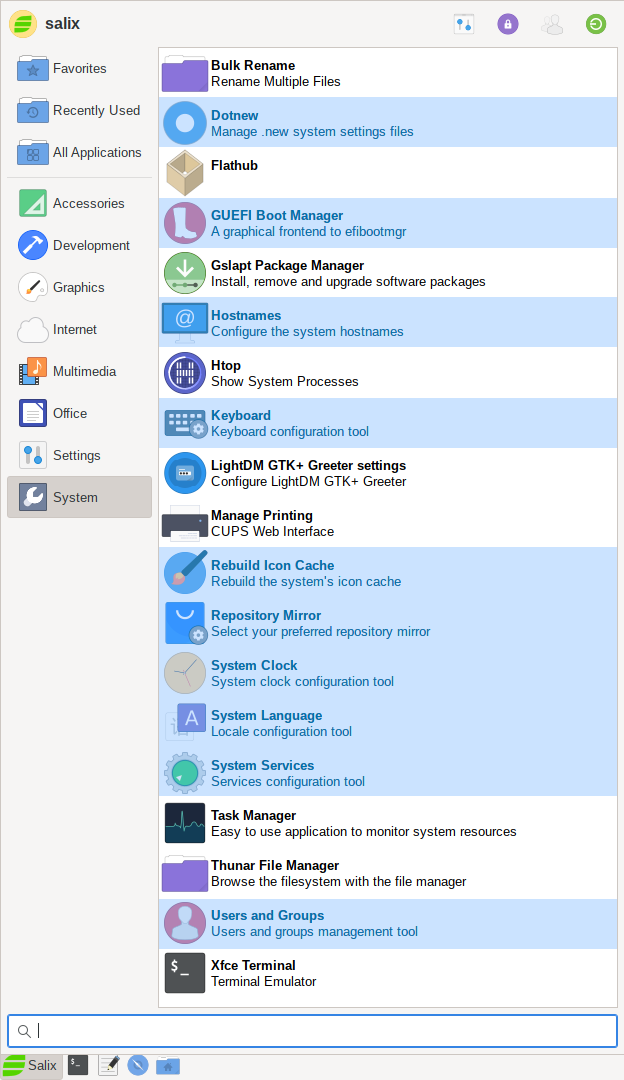The image size is (624, 1080).
Task: Open System Language icon
Action: 185,722
